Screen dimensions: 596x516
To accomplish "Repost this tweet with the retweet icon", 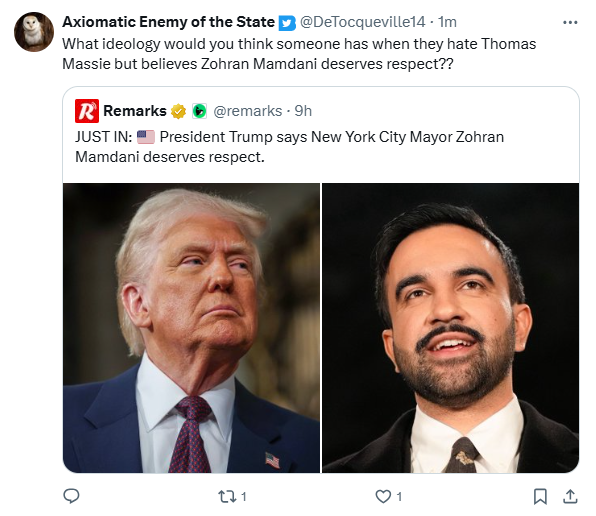I will tap(227, 497).
